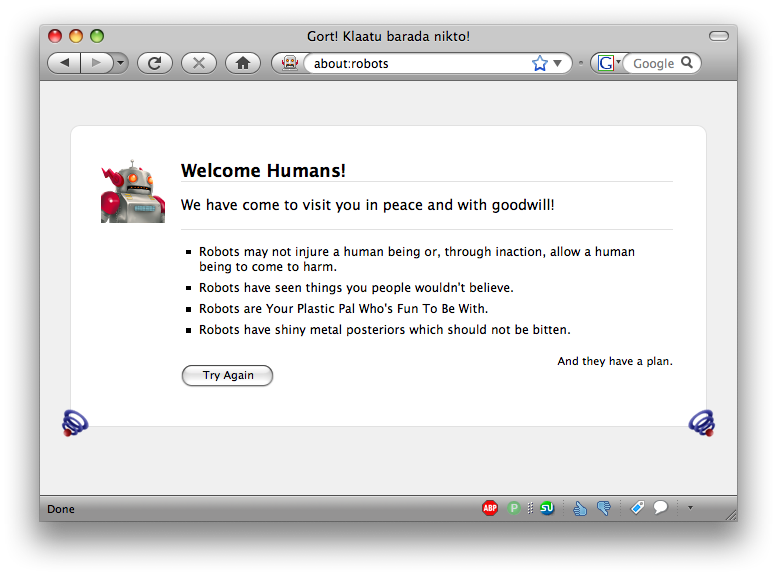Click the blue tag icon
This screenshot has height=576, width=777.
[x=637, y=508]
